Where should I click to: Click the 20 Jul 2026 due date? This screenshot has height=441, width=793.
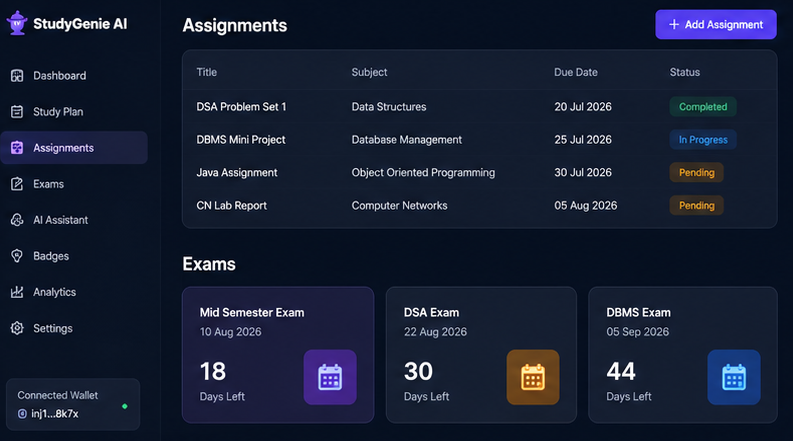point(583,107)
